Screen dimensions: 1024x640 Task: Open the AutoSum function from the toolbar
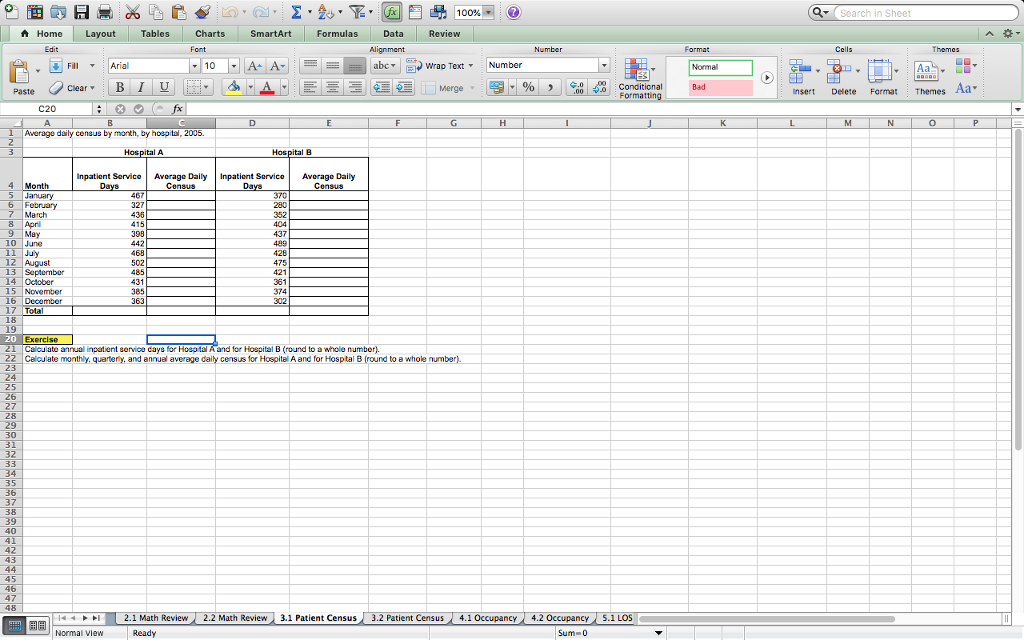point(296,11)
